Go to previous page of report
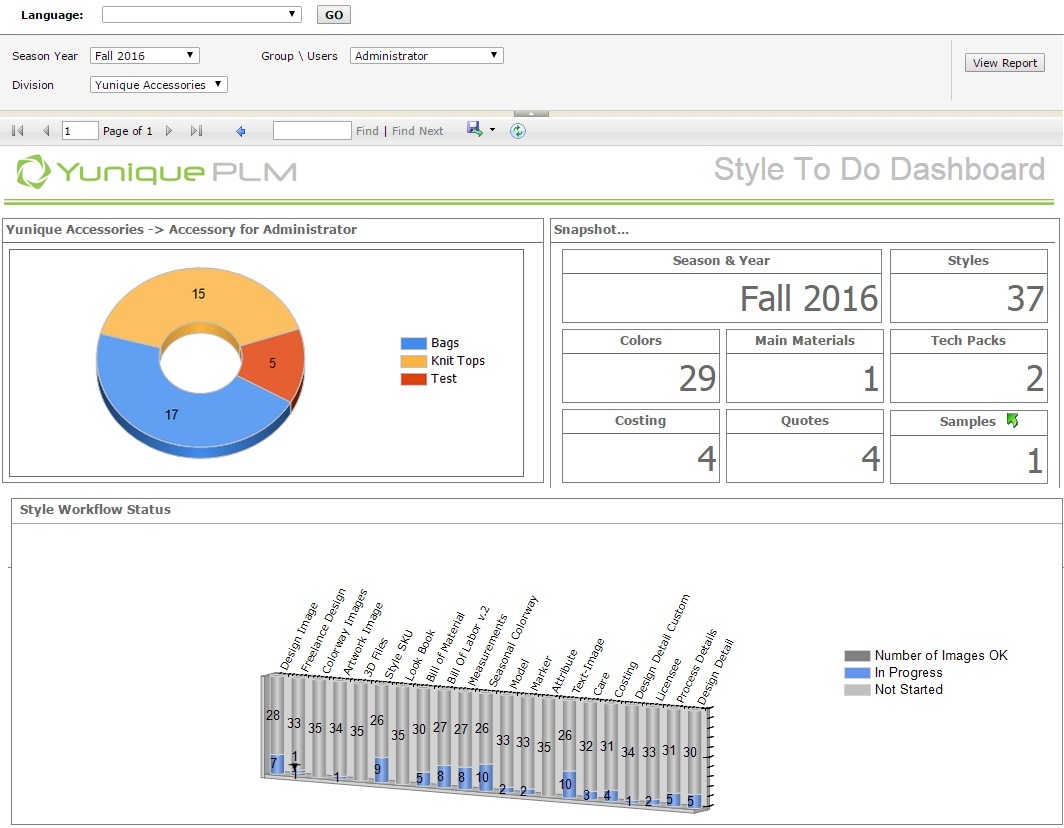Screen dimensions: 1064x828 point(46,131)
